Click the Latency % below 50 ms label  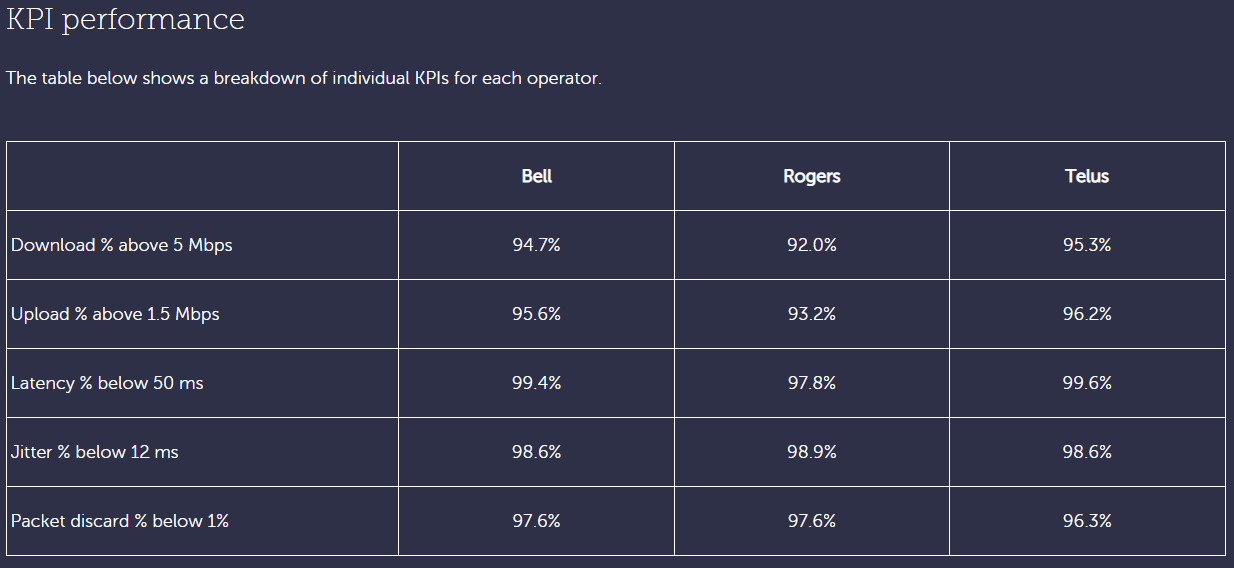coord(107,383)
